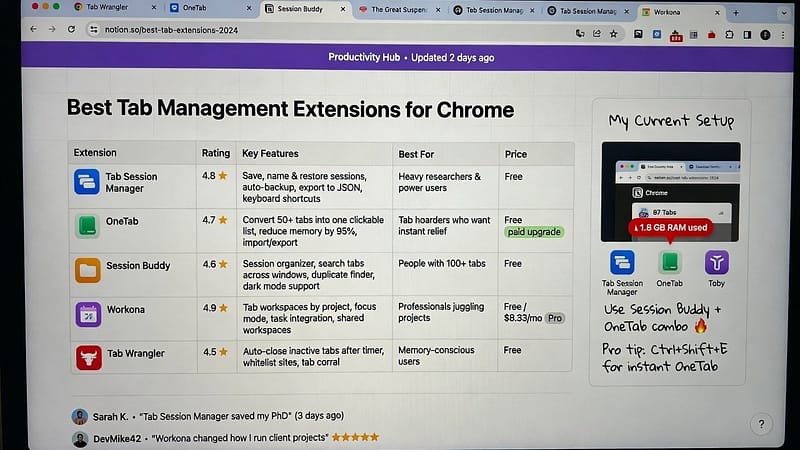Open the help question mark button
800x450 pixels.
tap(761, 424)
